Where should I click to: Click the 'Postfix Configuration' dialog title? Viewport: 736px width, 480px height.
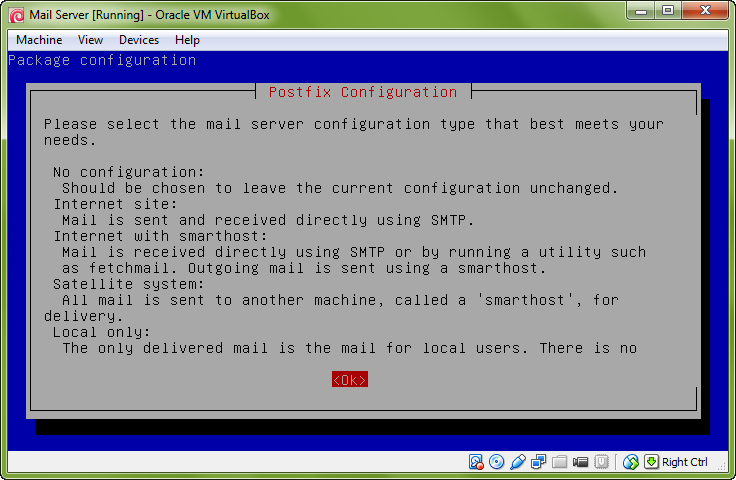click(363, 92)
